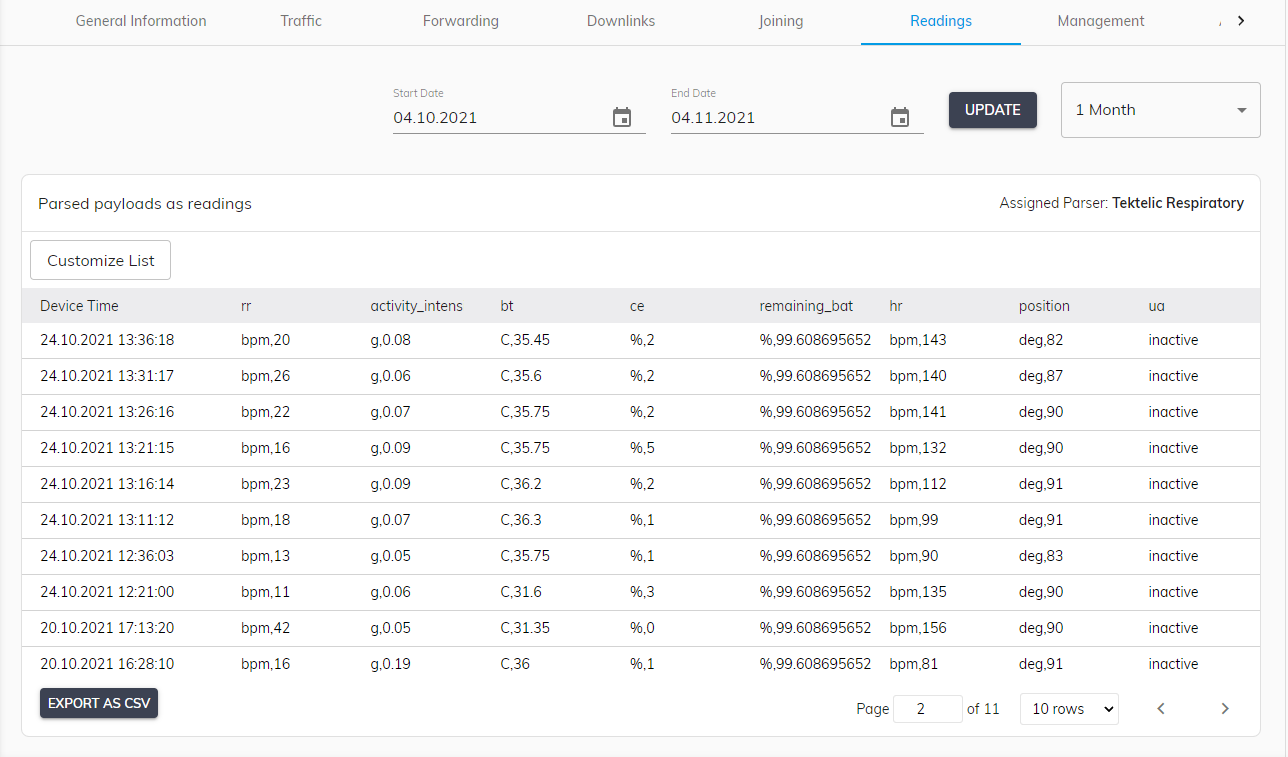
Task: Select the row timestamp 24.10.2021 13:26:16
Action: pos(107,412)
